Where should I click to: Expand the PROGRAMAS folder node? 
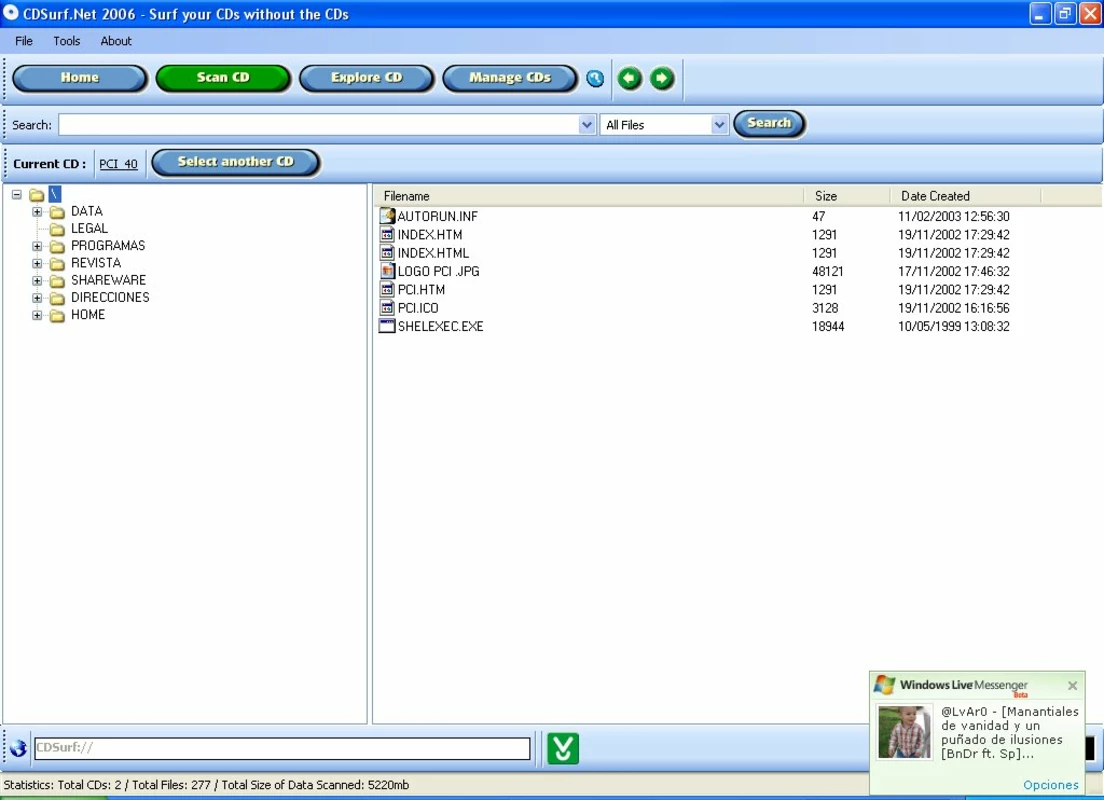point(37,246)
